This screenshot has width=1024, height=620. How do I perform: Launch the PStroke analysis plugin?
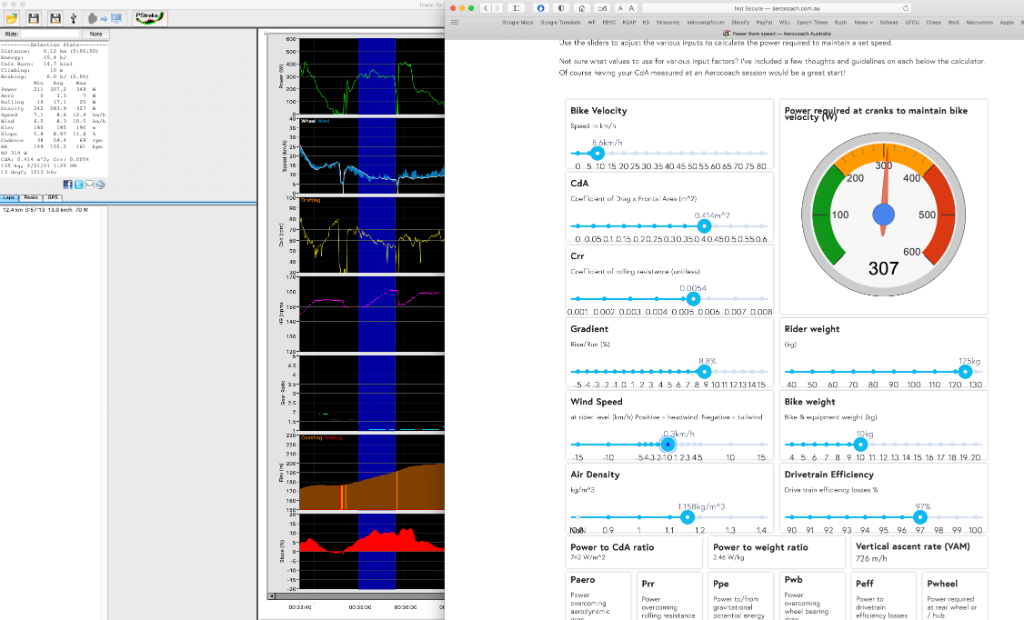(148, 17)
